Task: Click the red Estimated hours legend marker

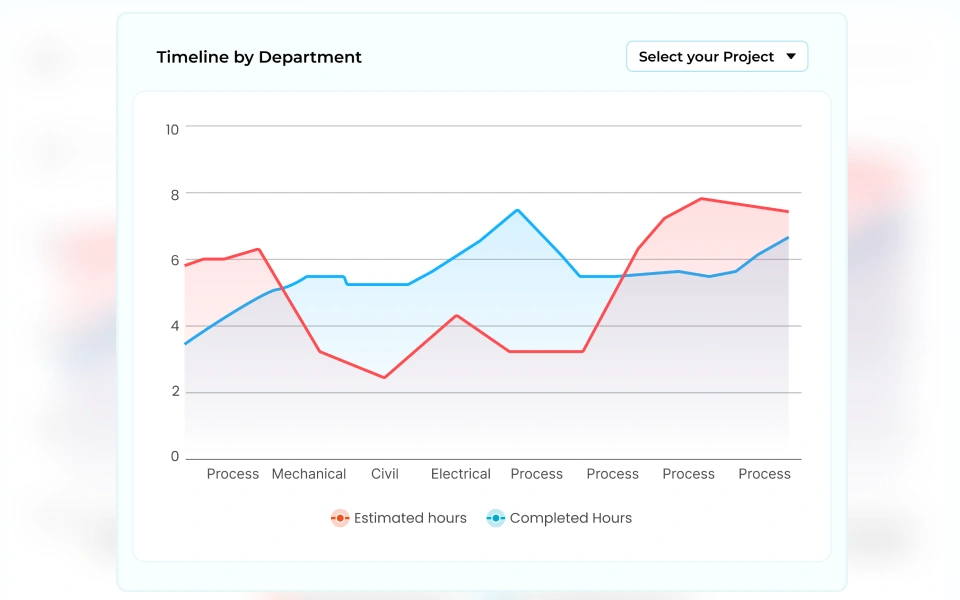Action: (x=340, y=518)
